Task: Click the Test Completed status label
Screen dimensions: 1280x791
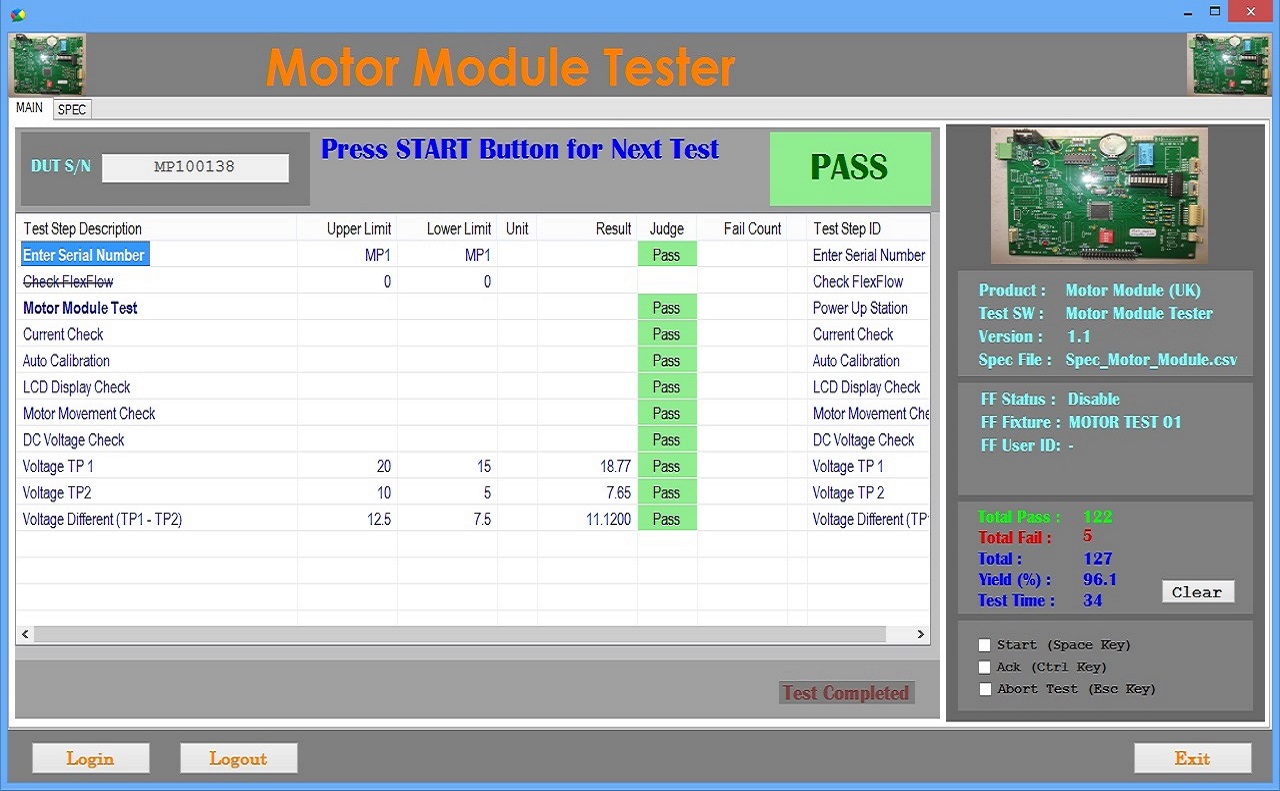Action: click(x=846, y=692)
